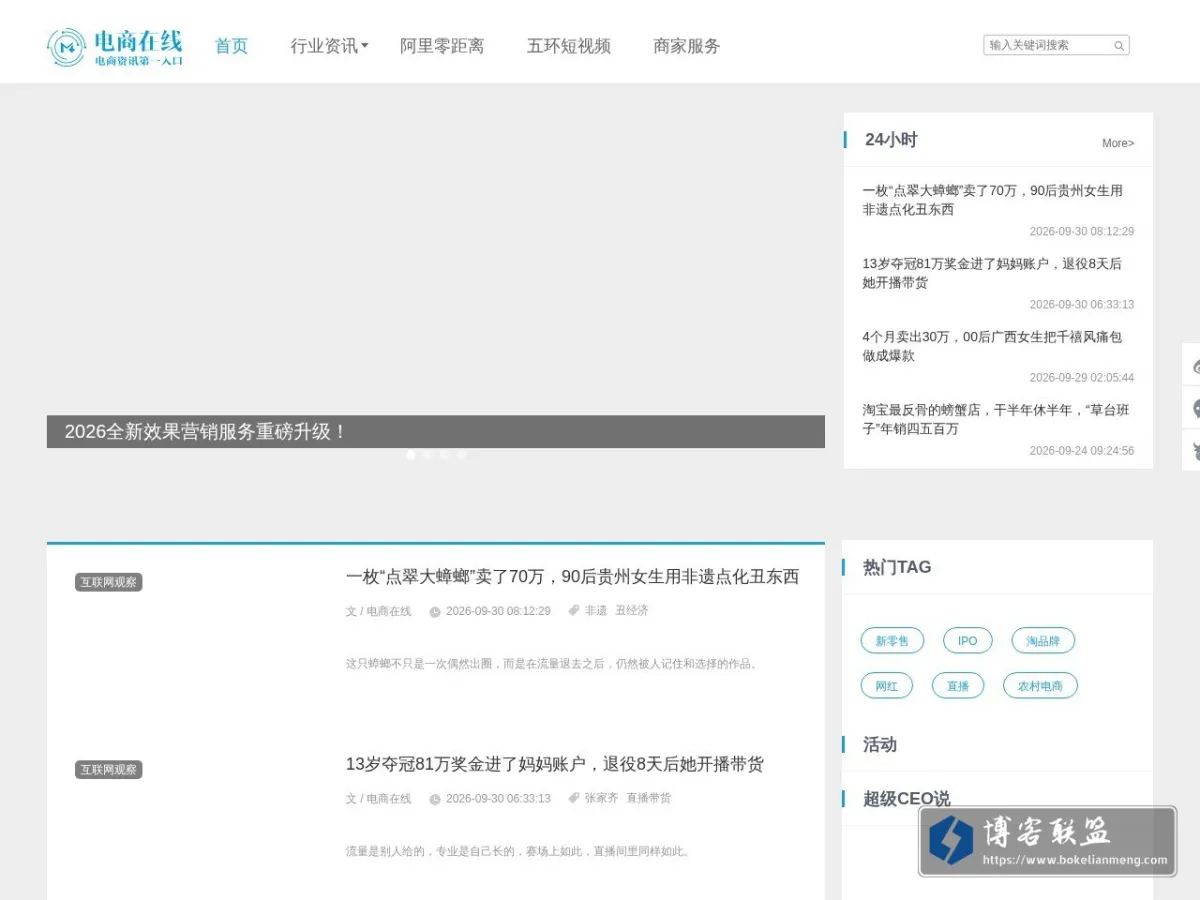Select the 农村电商 hot tag

(x=1040, y=686)
